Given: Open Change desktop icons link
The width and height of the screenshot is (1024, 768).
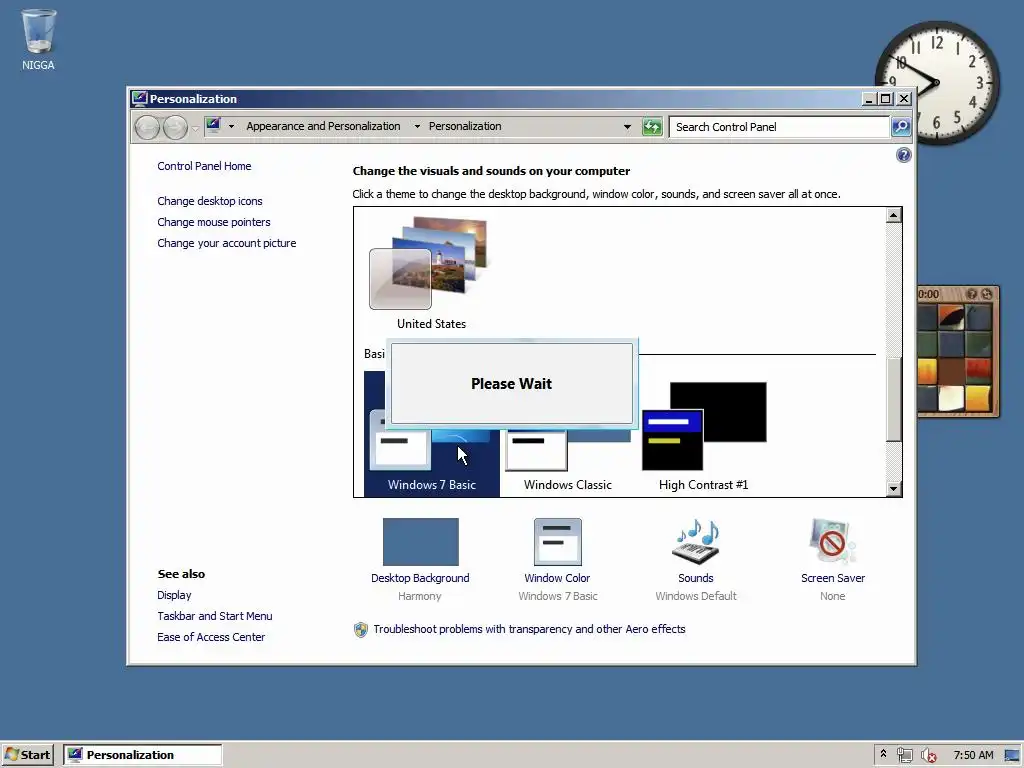Looking at the screenshot, I should (210, 201).
